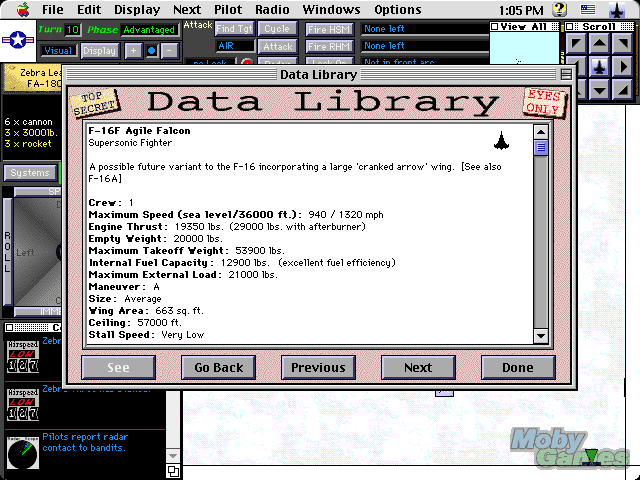Screen dimensions: 640x480
Task: Click the Fire HSM button
Action: [329, 29]
